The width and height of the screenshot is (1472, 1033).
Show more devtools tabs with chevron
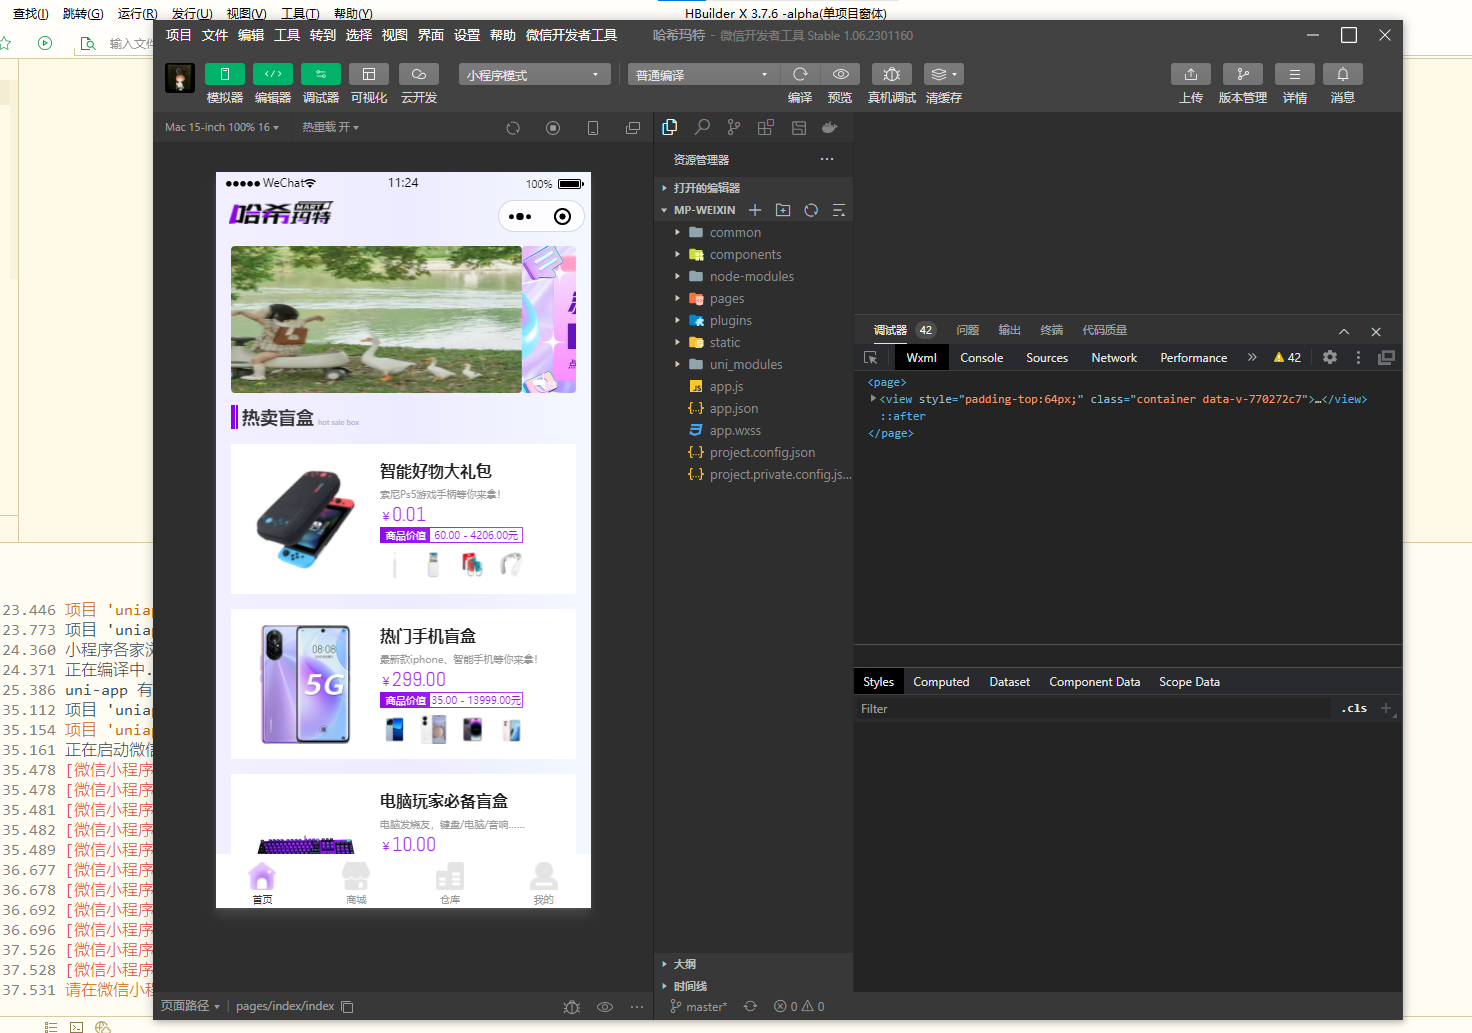click(1252, 357)
